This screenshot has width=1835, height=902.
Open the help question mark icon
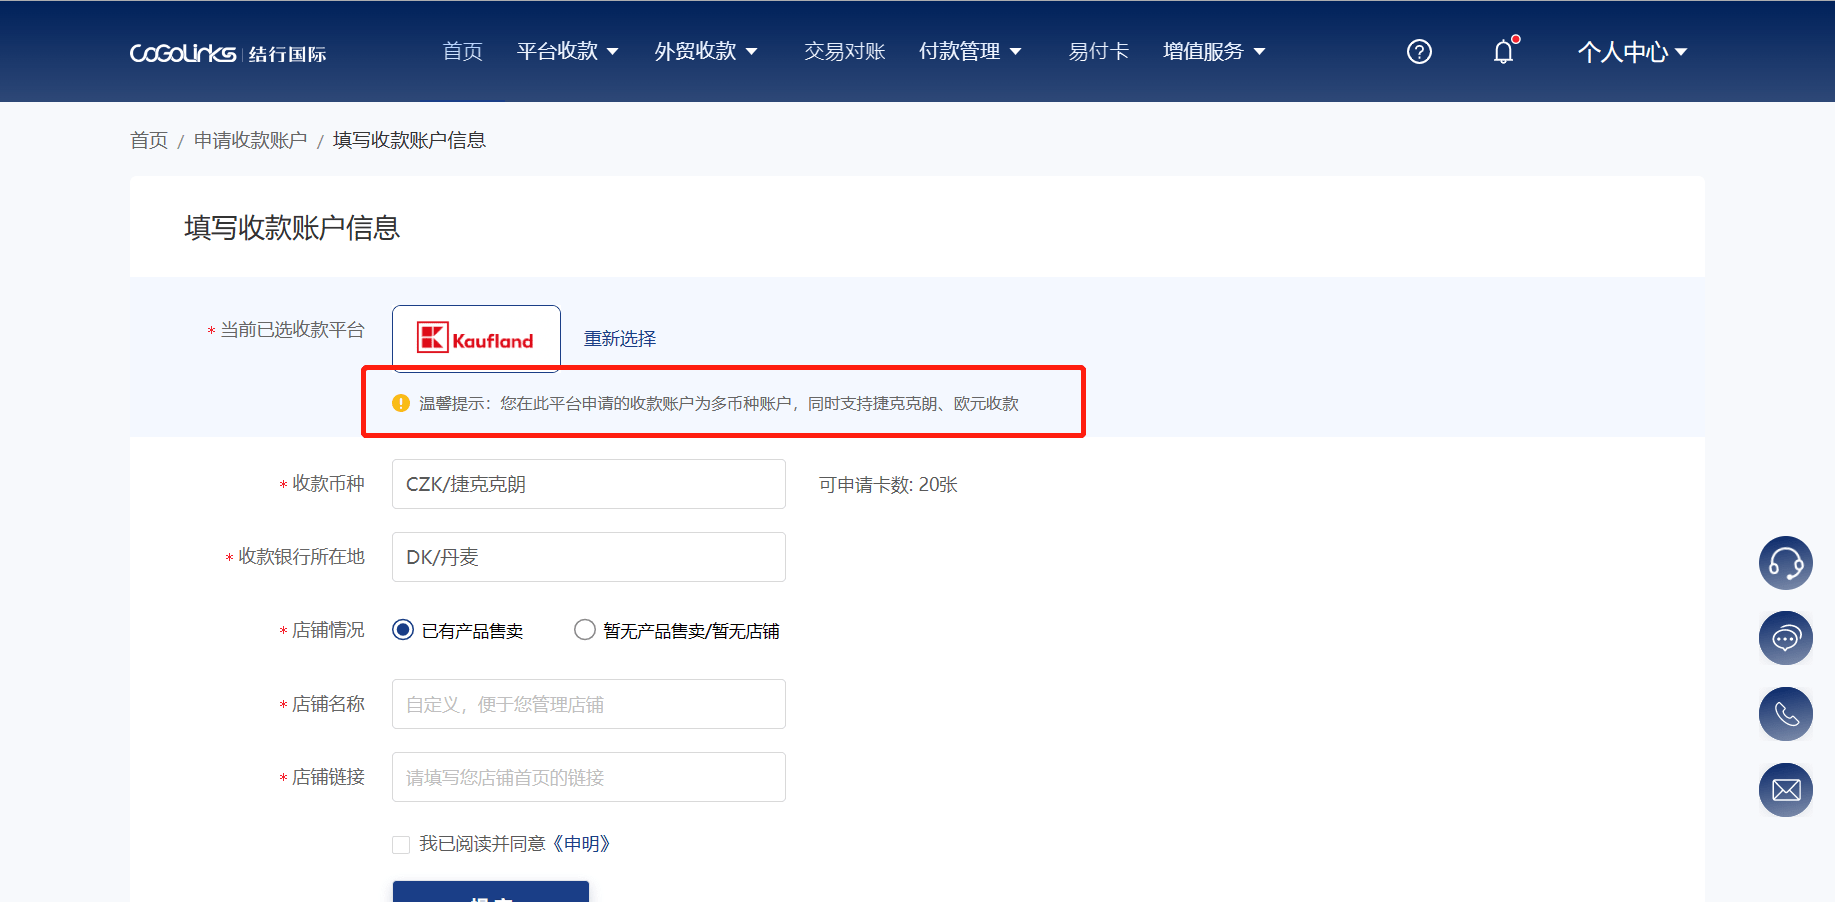1418,51
